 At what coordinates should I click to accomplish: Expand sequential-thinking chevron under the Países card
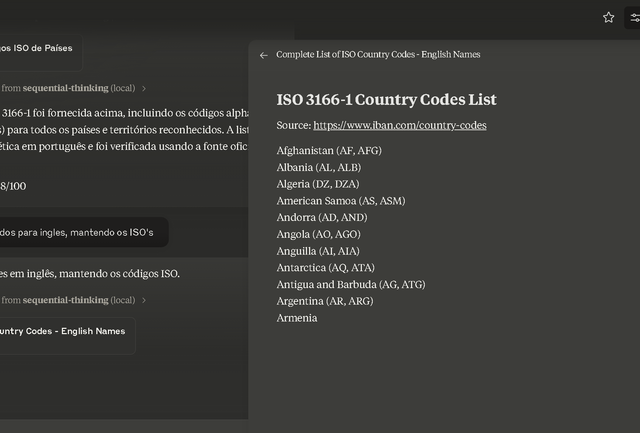tap(144, 88)
